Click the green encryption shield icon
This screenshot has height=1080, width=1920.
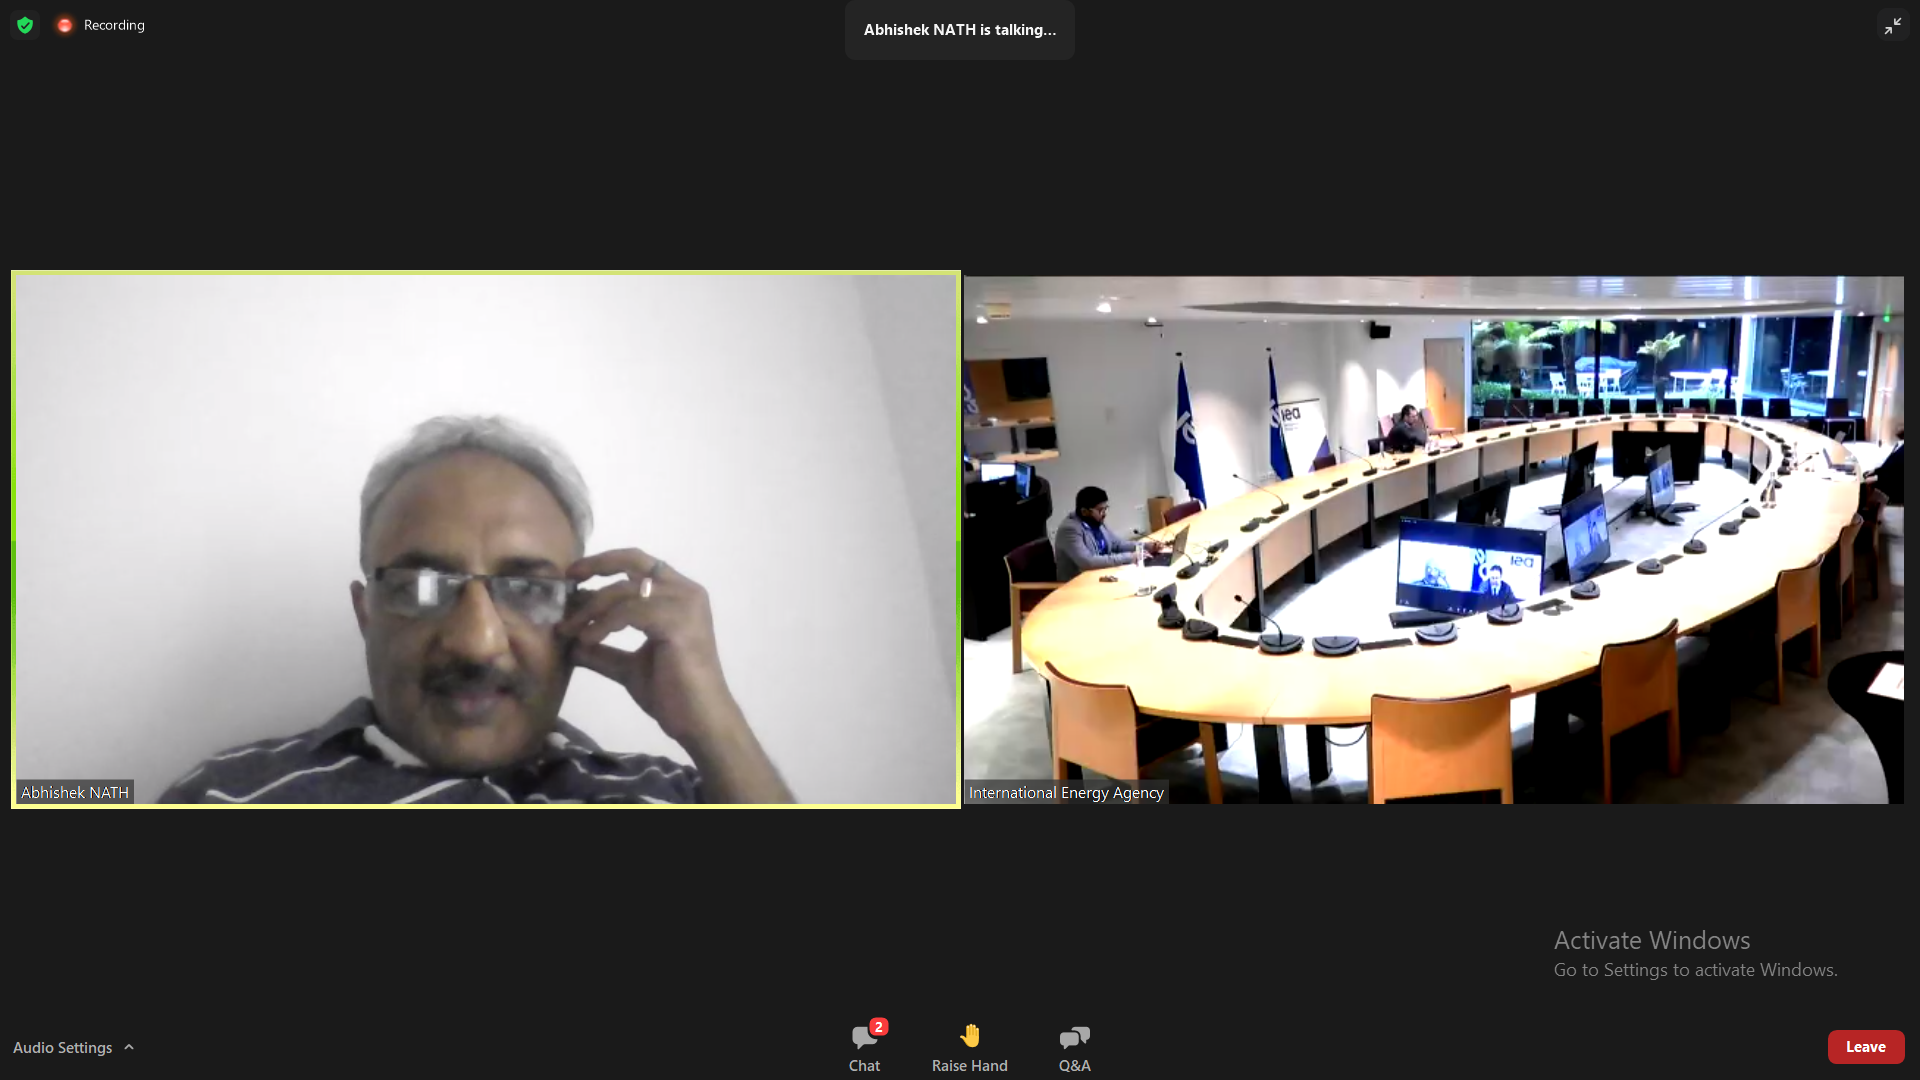25,25
